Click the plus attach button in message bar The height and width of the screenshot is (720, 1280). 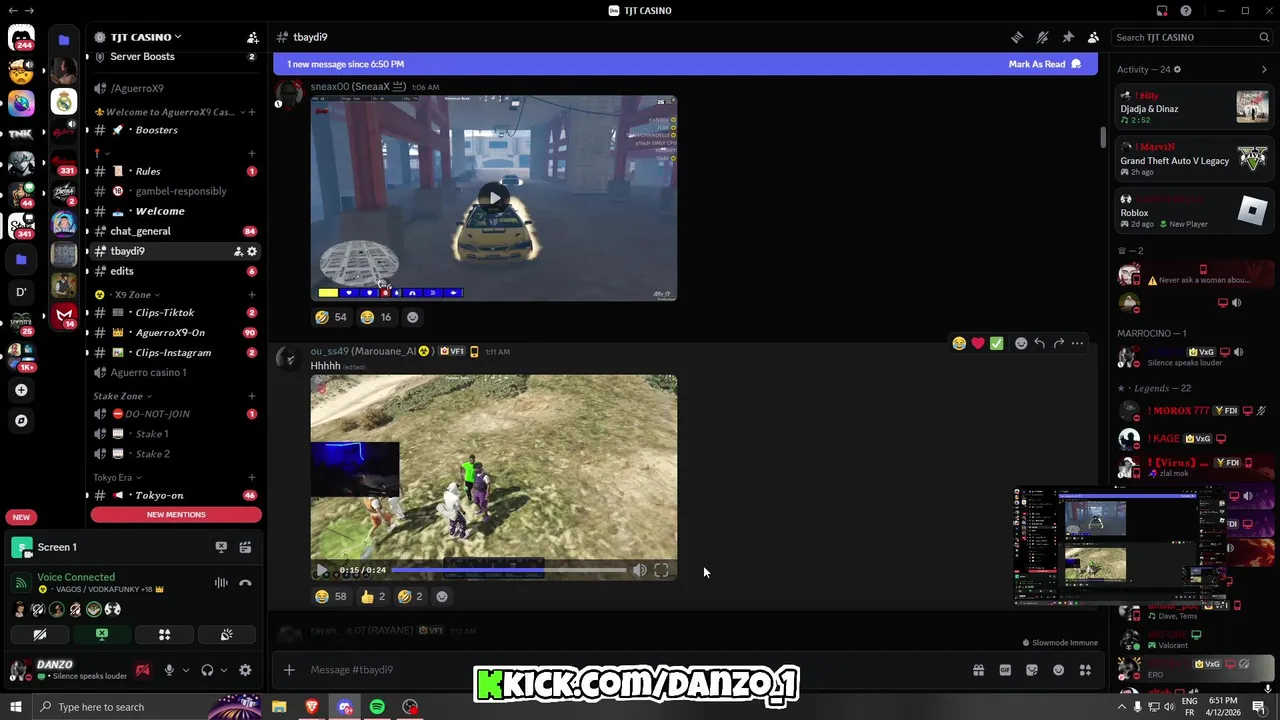(x=289, y=670)
